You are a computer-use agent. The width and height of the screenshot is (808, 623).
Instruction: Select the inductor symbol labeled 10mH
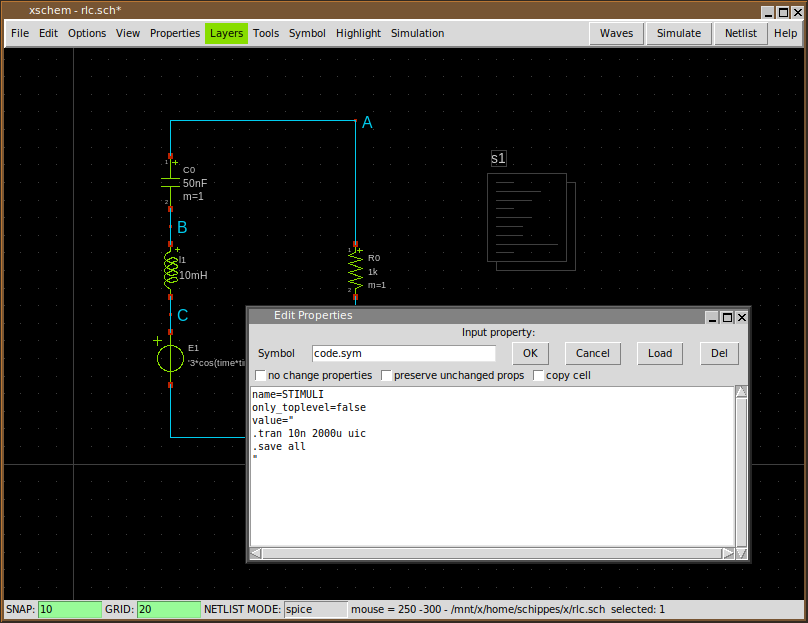click(171, 269)
